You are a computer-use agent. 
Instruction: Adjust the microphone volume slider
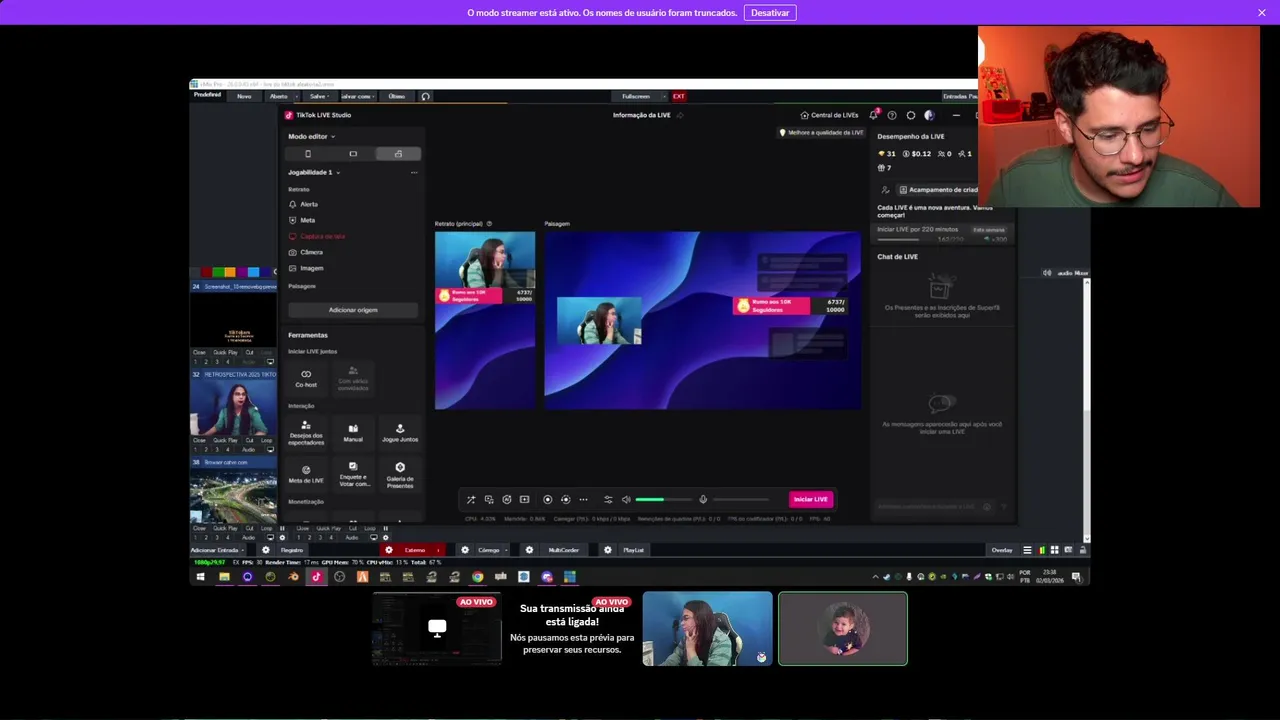click(x=741, y=499)
